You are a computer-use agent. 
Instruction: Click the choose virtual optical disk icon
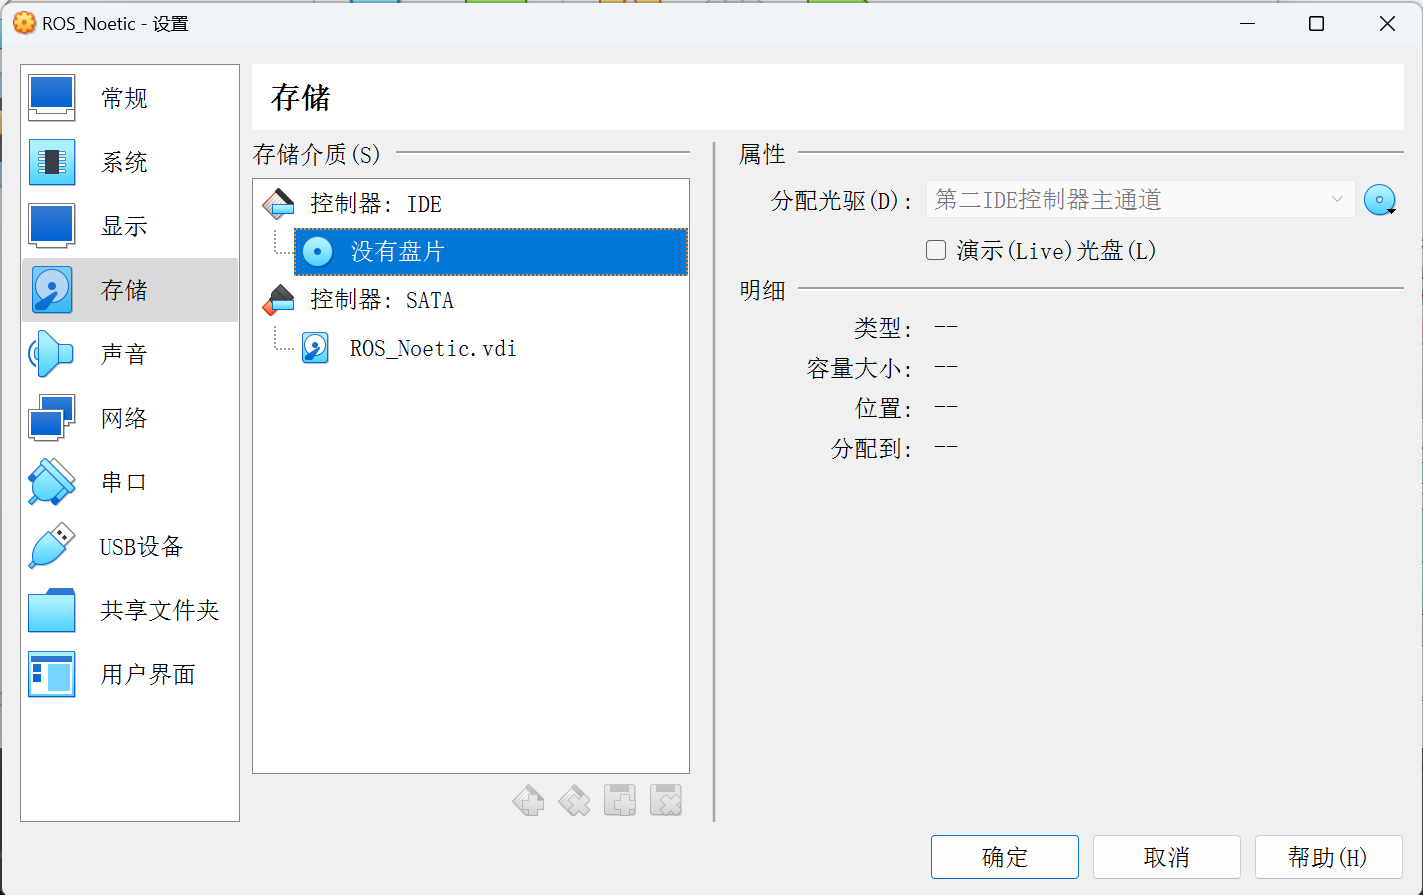pyautogui.click(x=1380, y=200)
